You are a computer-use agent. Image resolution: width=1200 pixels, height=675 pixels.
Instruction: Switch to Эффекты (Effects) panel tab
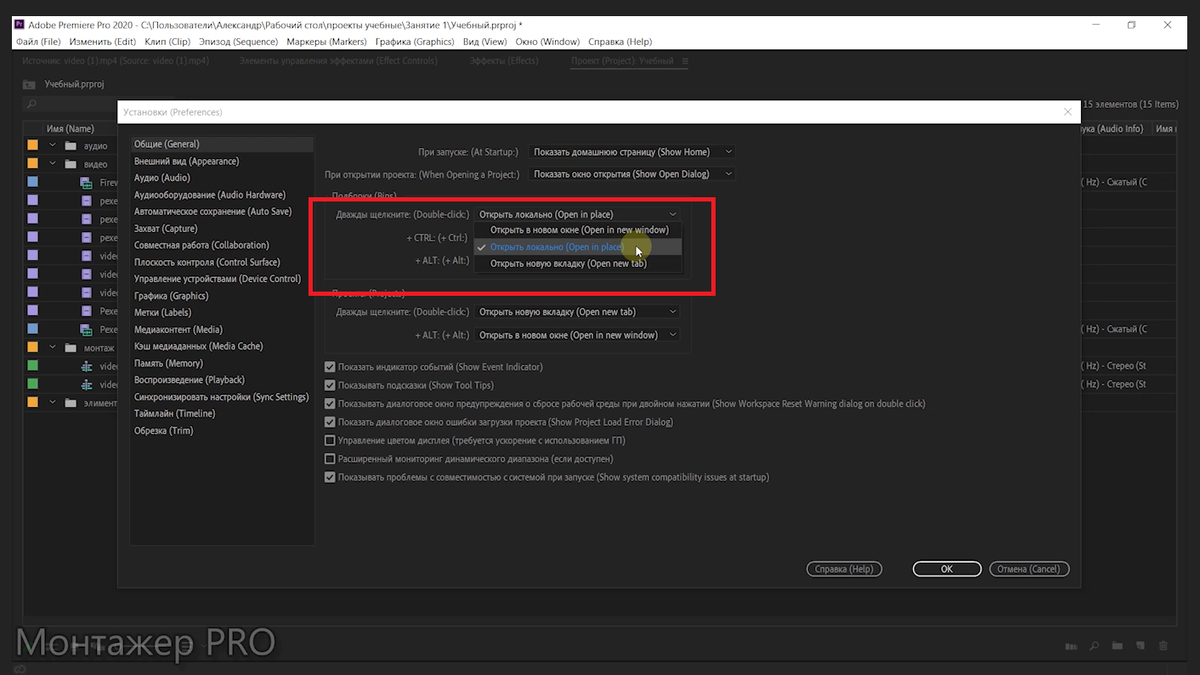coord(504,61)
